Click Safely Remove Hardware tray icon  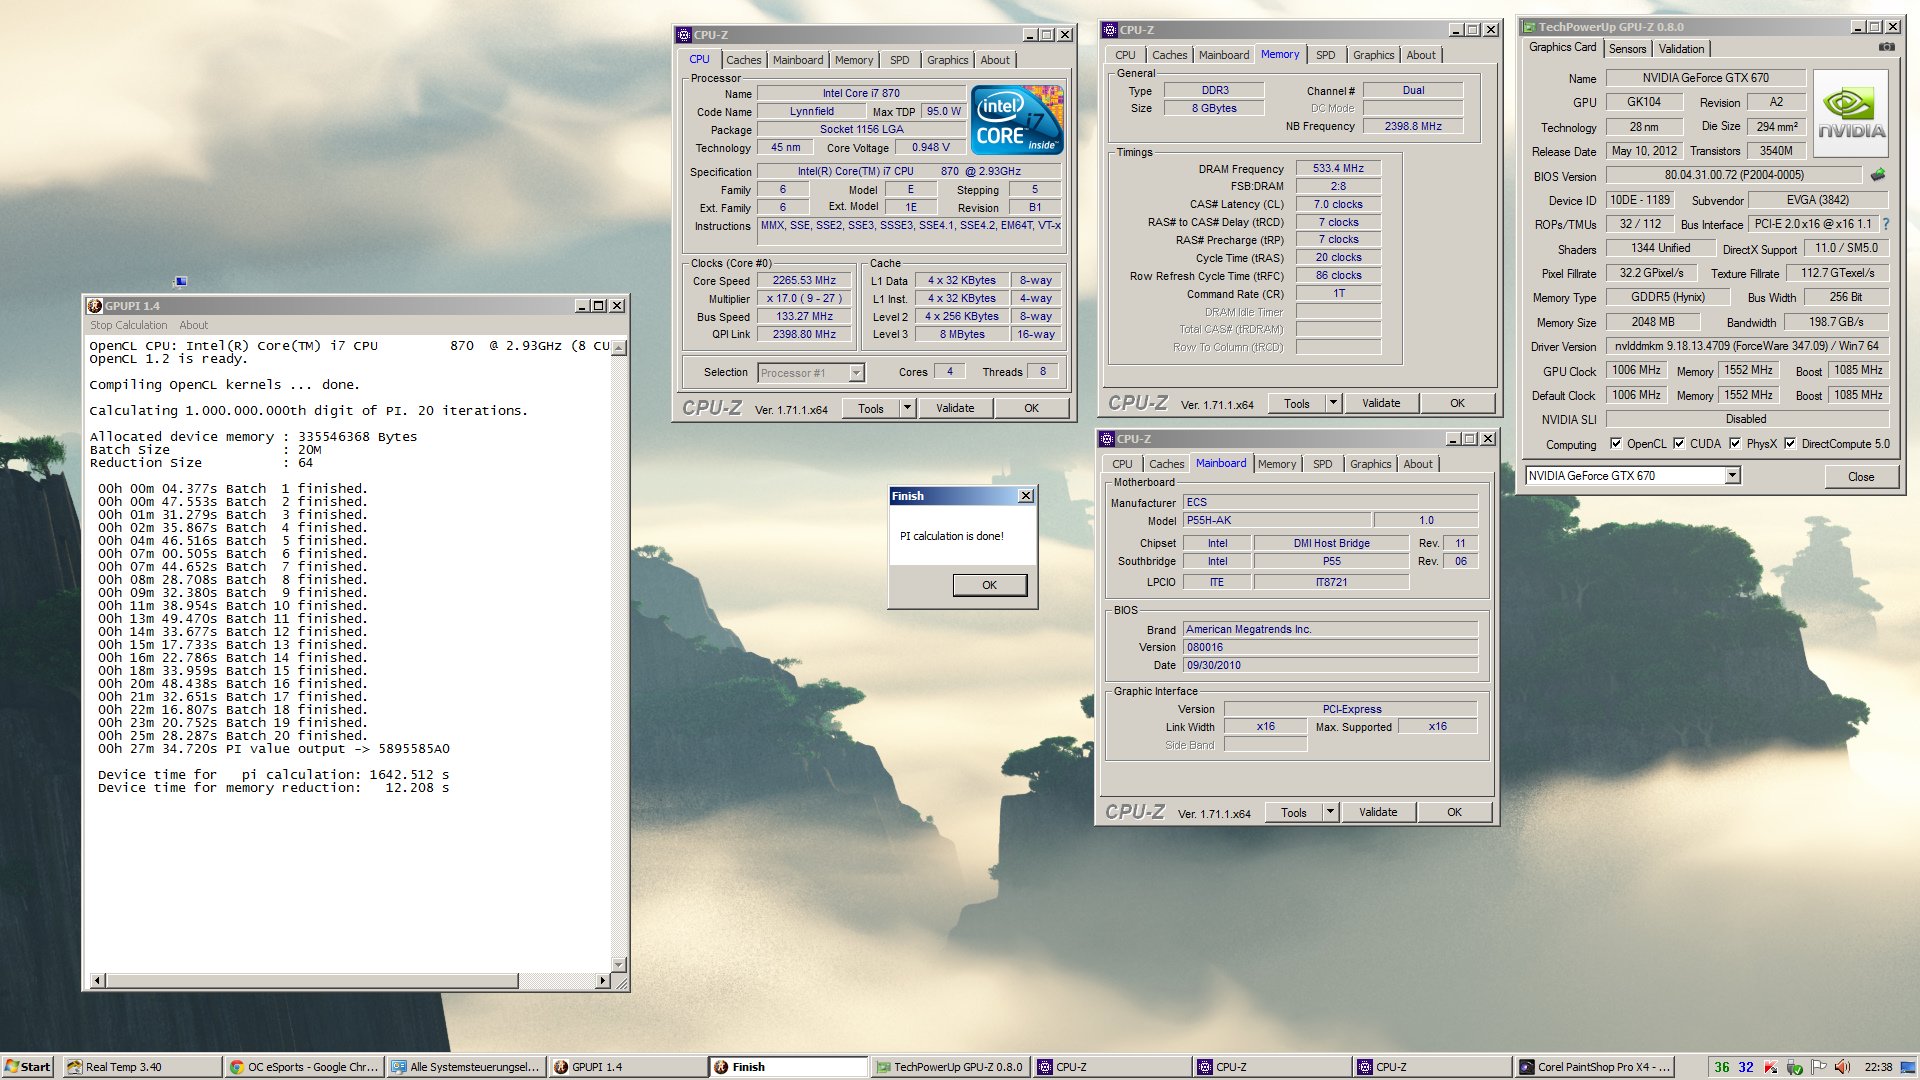point(1795,1067)
